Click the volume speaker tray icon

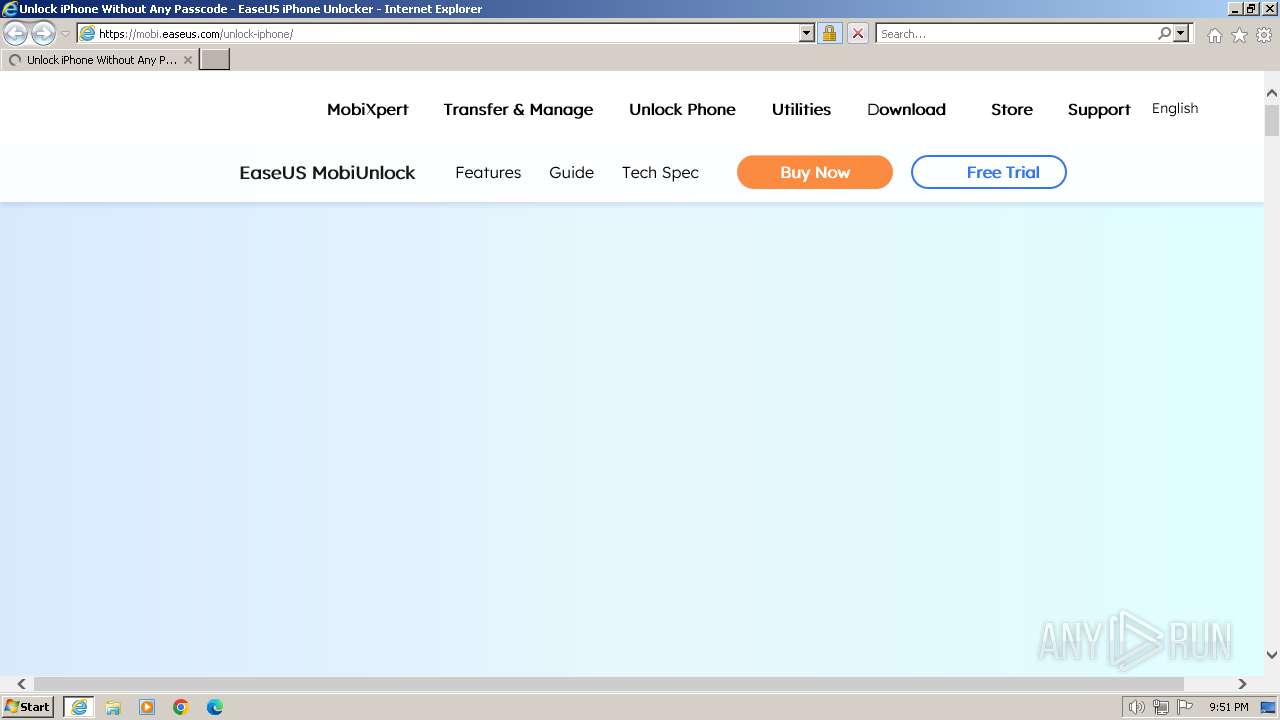click(x=1137, y=707)
